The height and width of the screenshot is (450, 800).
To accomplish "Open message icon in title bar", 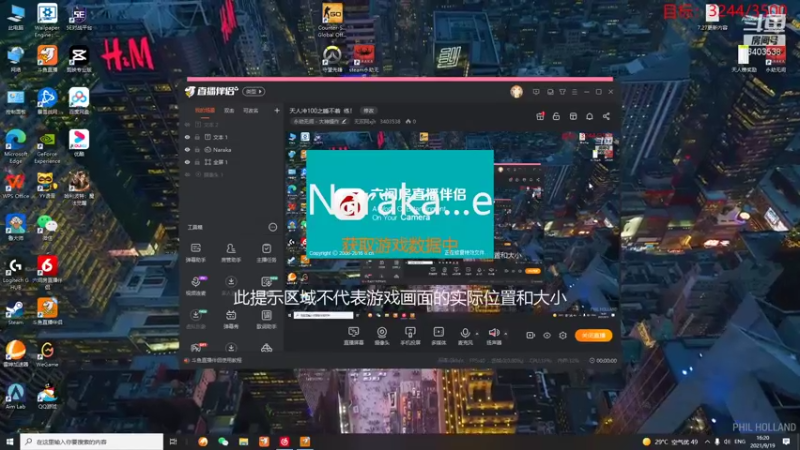I will pos(536,92).
